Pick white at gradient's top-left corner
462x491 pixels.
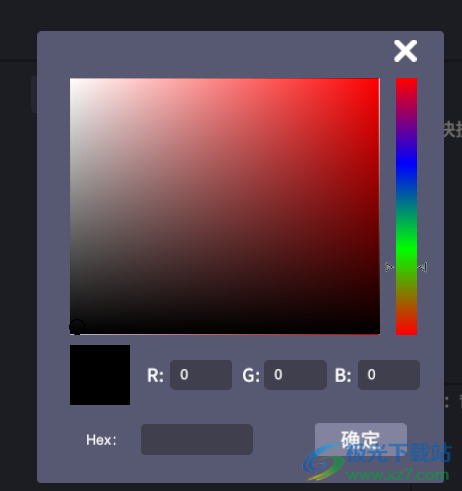pyautogui.click(x=72, y=80)
